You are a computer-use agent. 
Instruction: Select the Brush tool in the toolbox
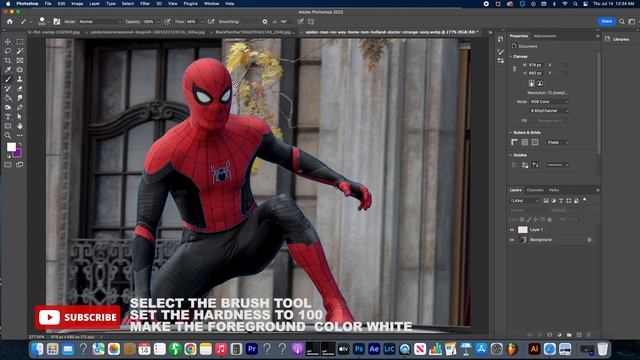point(8,79)
